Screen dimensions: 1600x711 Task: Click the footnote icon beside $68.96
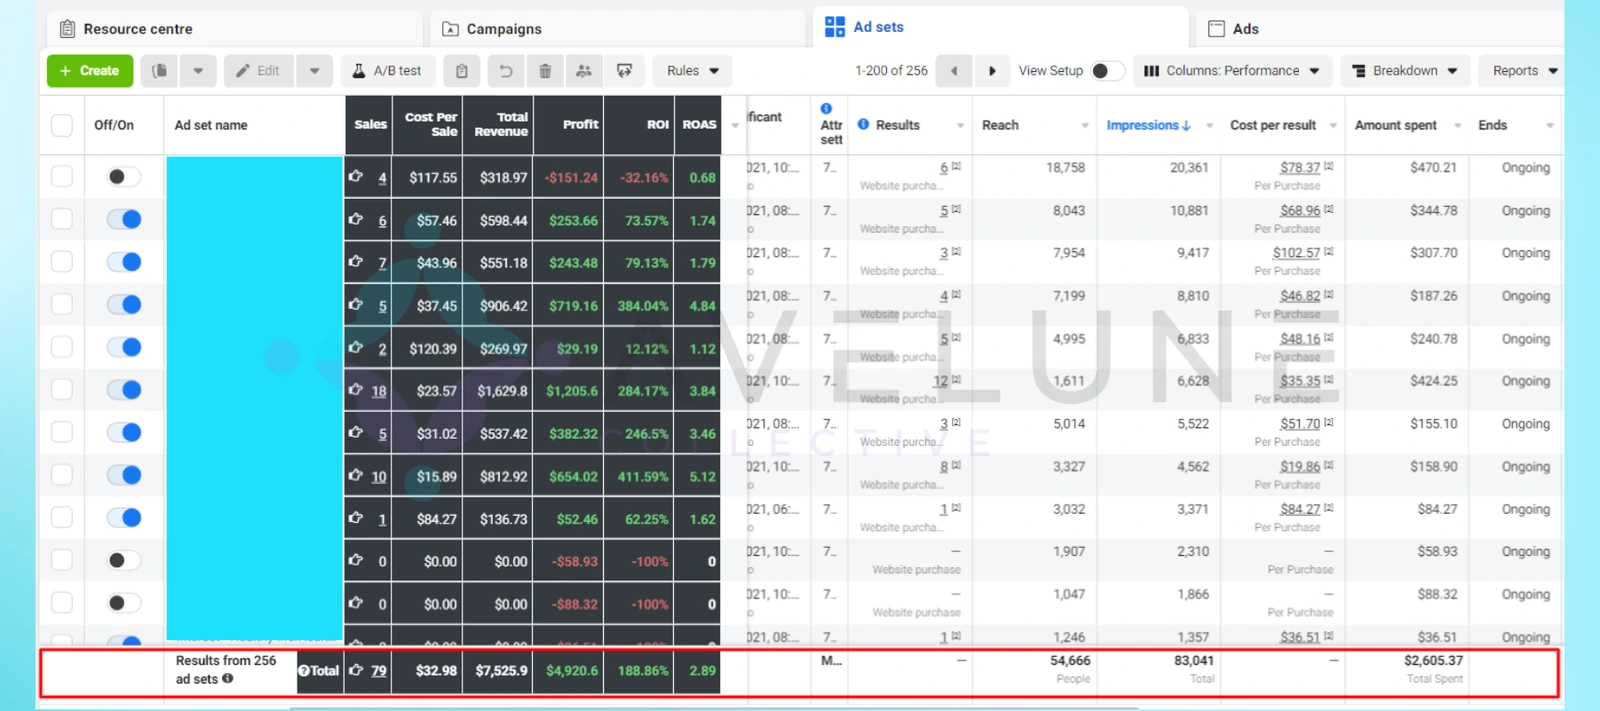tap(1329, 209)
